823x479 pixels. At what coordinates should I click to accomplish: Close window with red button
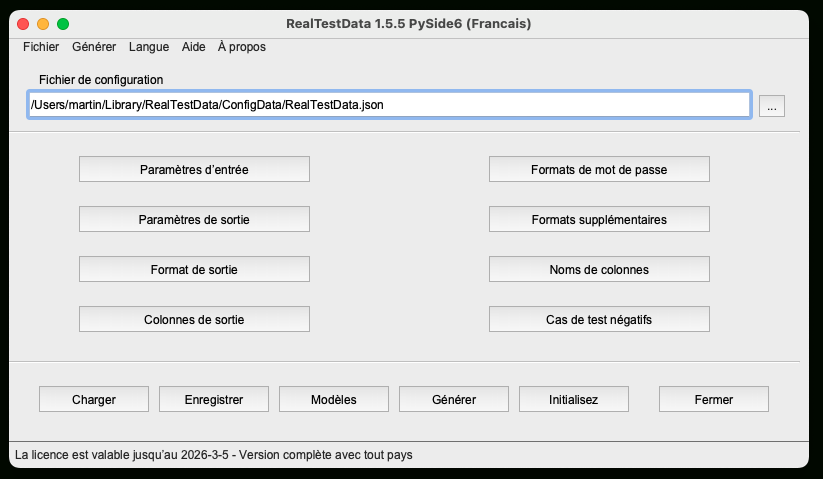click(x=23, y=24)
